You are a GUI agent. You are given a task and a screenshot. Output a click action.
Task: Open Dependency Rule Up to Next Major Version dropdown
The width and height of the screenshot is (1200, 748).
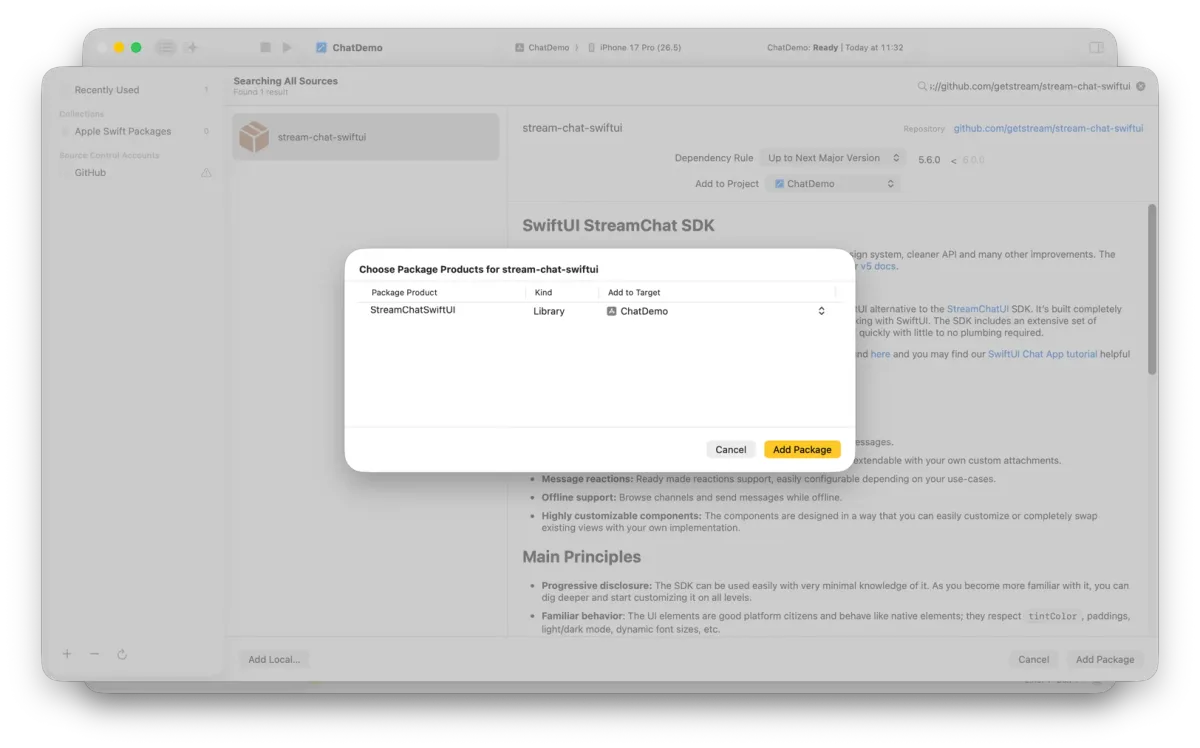pos(831,158)
